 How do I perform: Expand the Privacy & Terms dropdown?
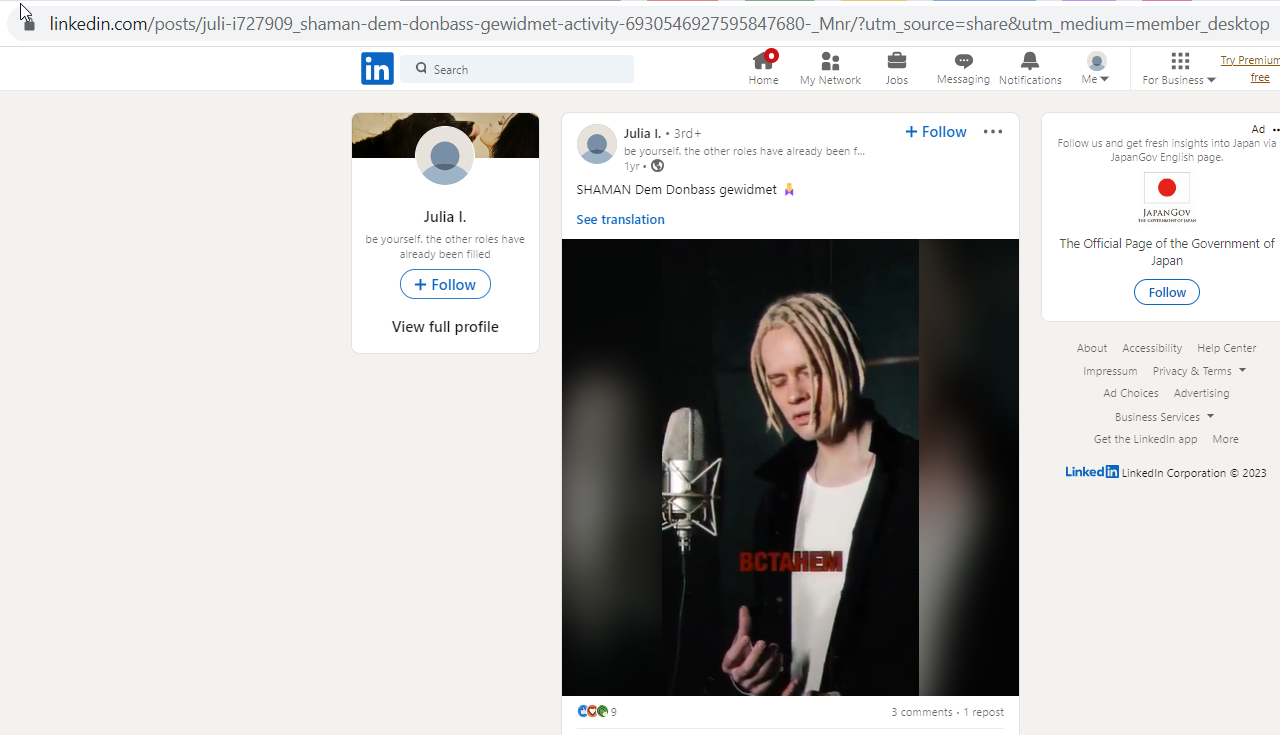coord(1199,371)
